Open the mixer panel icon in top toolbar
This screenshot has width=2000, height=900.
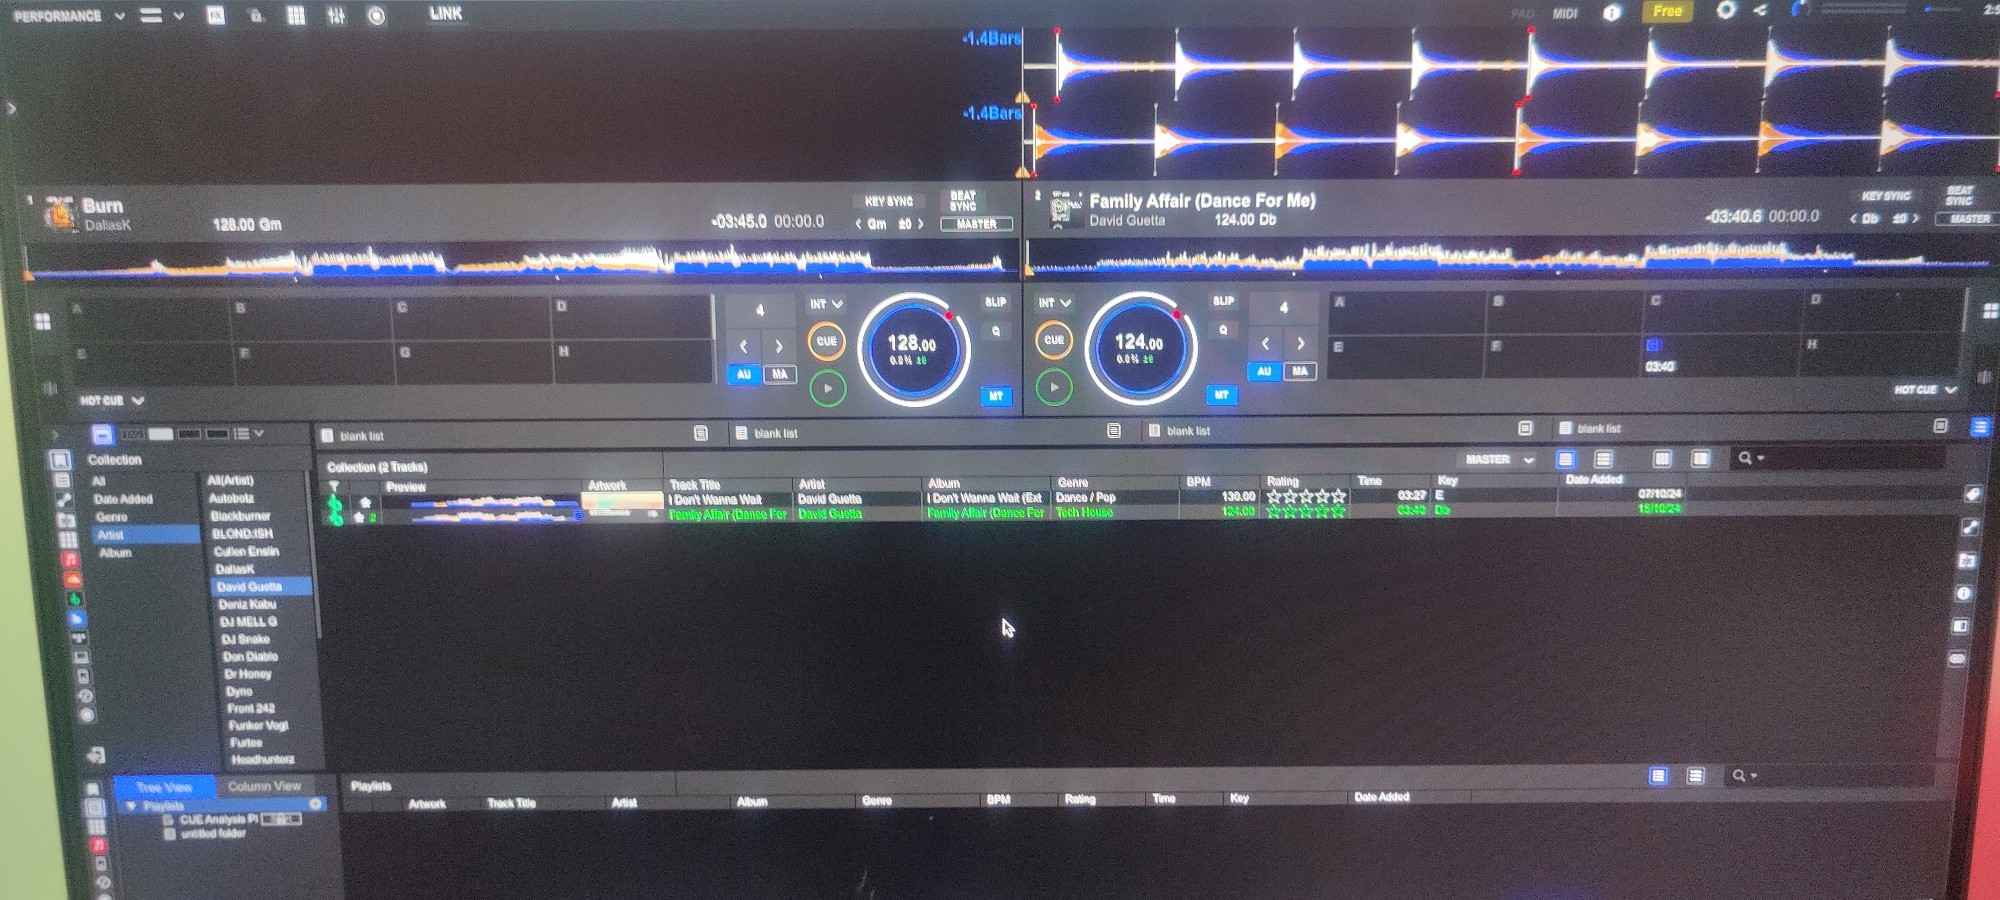click(x=336, y=16)
